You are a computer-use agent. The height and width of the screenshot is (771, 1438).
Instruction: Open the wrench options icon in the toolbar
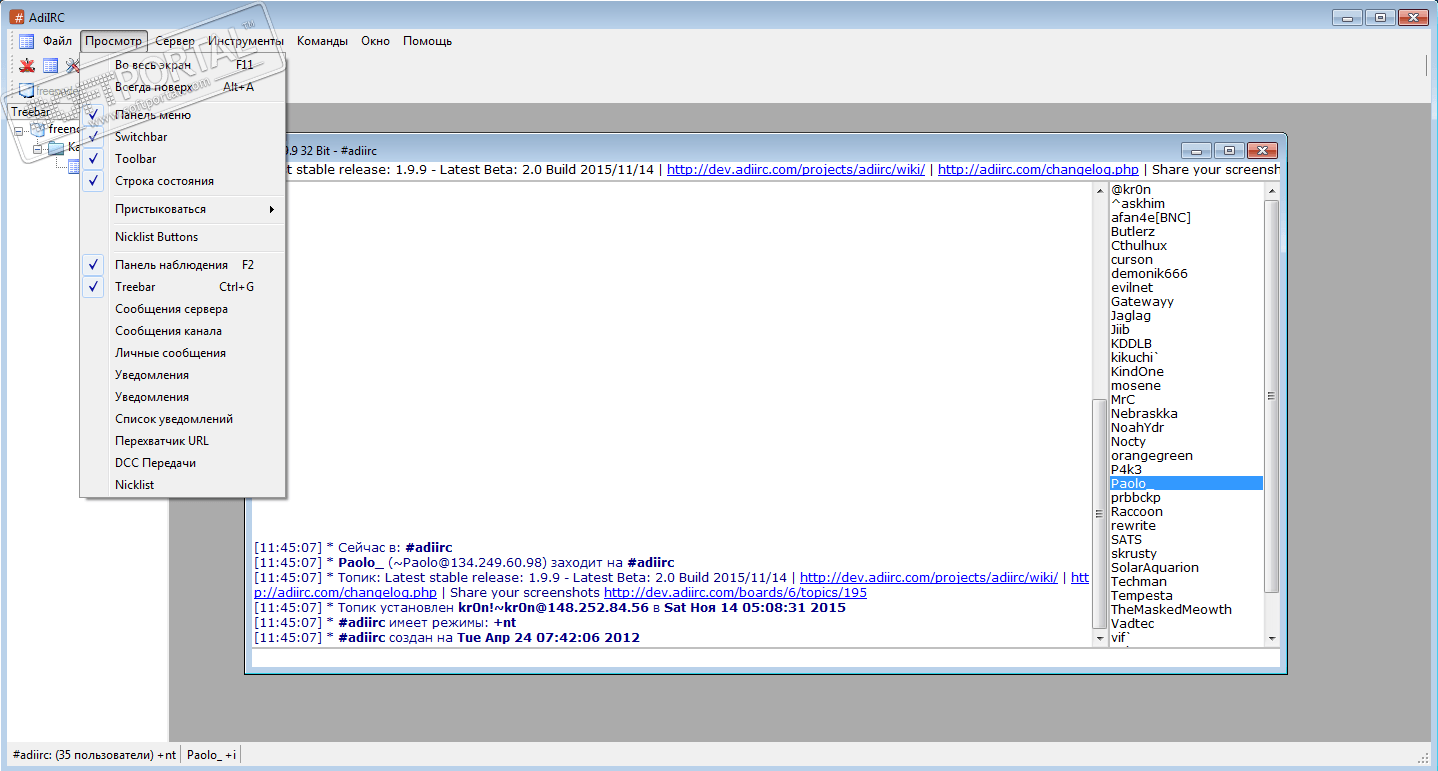(72, 66)
